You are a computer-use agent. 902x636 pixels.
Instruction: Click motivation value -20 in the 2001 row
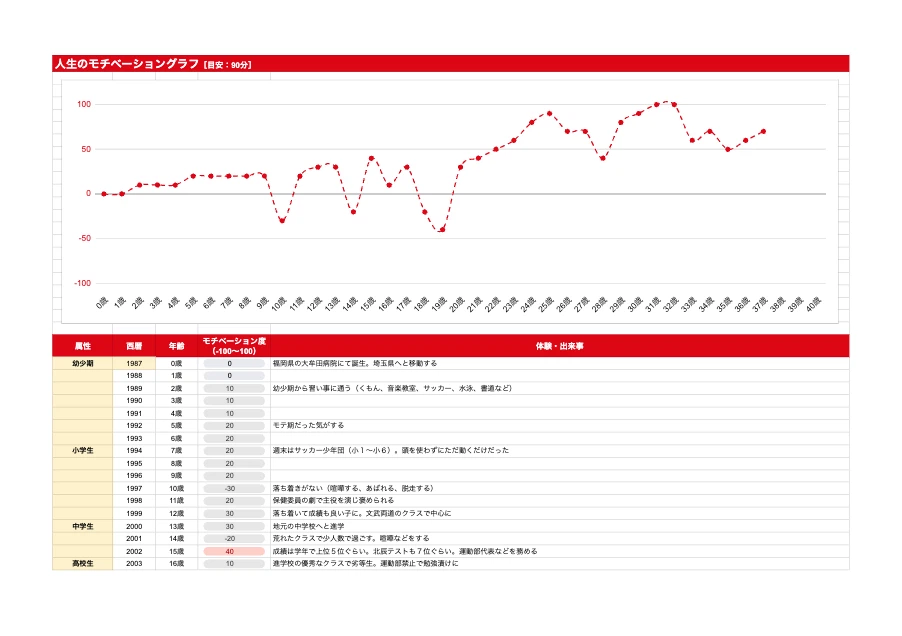234,539
